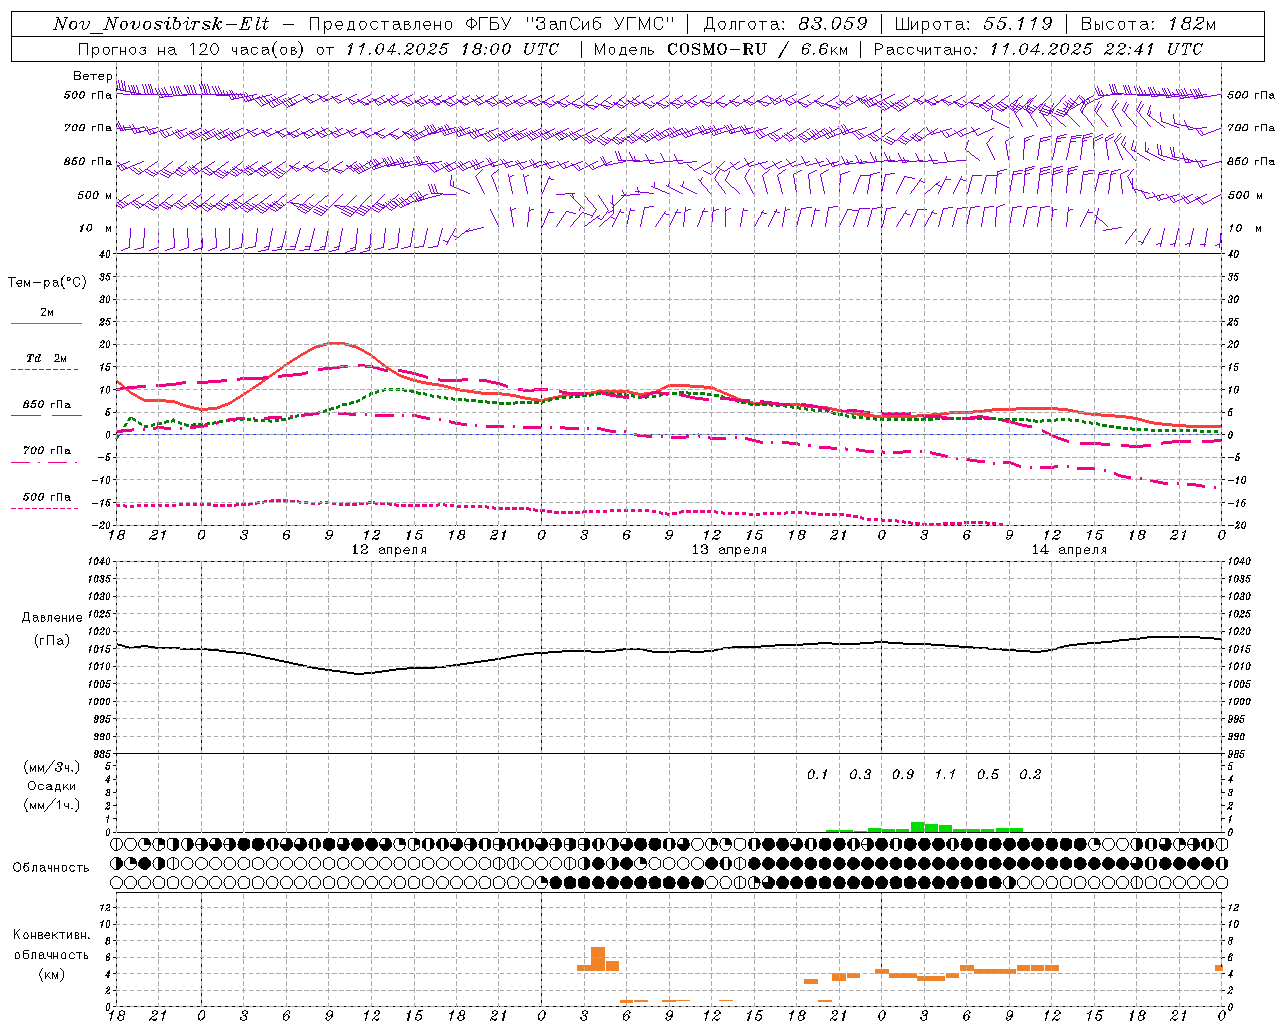The image size is (1280, 1024).
Task: Click the Конвективн. label
Action: 52,935
